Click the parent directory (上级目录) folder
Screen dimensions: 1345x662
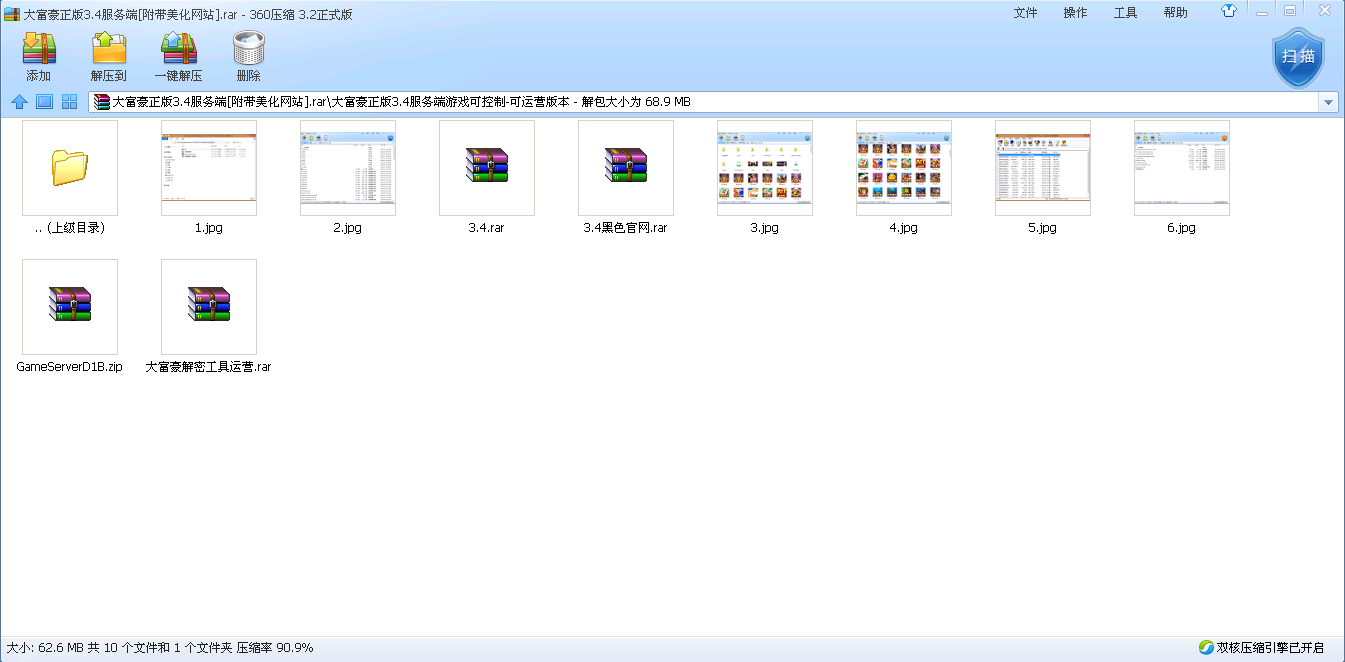point(69,168)
